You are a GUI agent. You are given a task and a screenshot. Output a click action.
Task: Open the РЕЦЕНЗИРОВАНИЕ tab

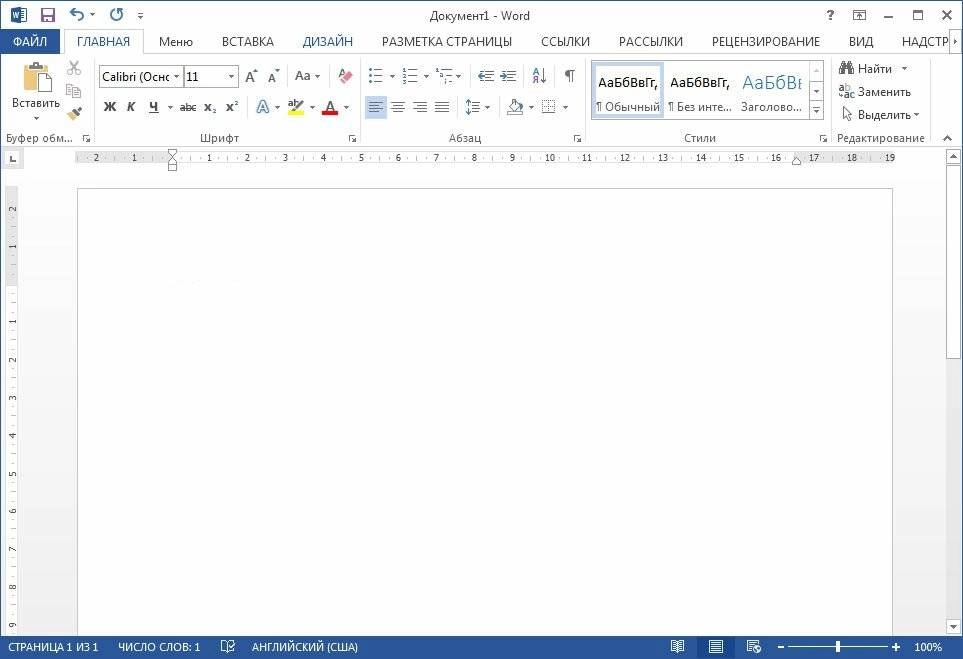pos(765,42)
